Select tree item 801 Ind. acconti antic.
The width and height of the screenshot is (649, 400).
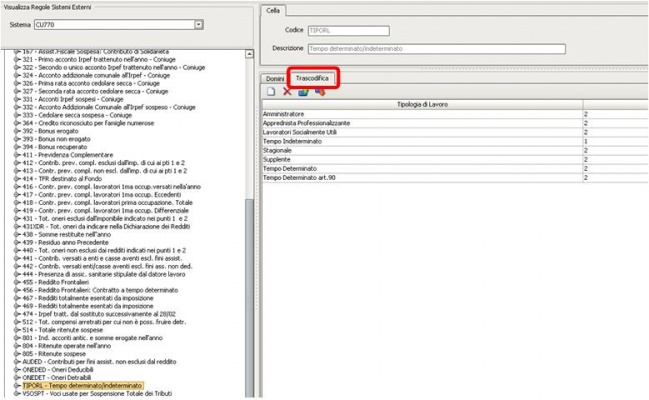[x=92, y=338]
